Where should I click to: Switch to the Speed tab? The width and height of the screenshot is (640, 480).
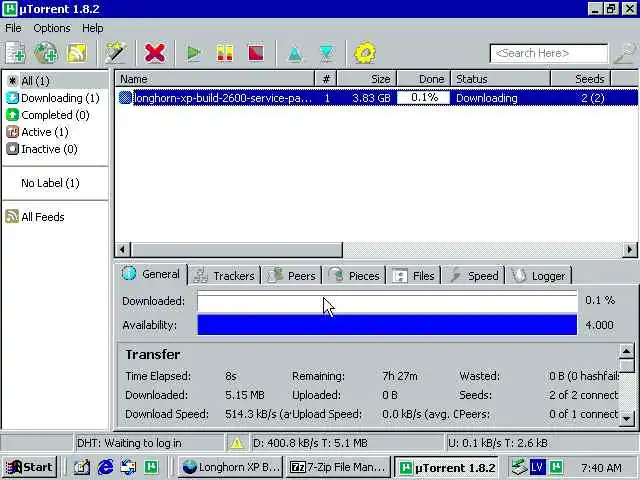473,276
